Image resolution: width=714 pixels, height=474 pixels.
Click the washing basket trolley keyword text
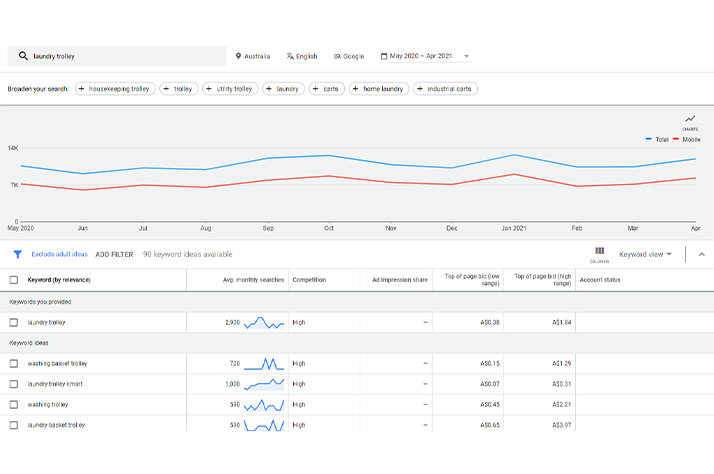[57, 363]
